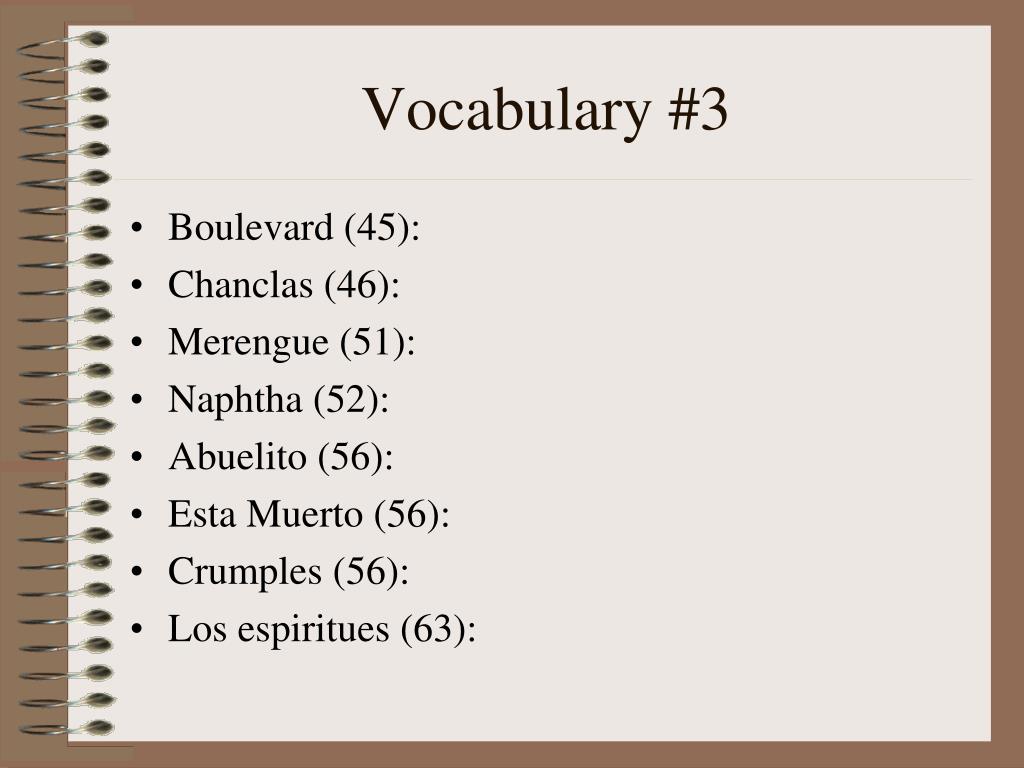Click the topmost spiral binding ring
Image resolution: width=1024 pixels, height=768 pixels.
pyautogui.click(x=63, y=44)
